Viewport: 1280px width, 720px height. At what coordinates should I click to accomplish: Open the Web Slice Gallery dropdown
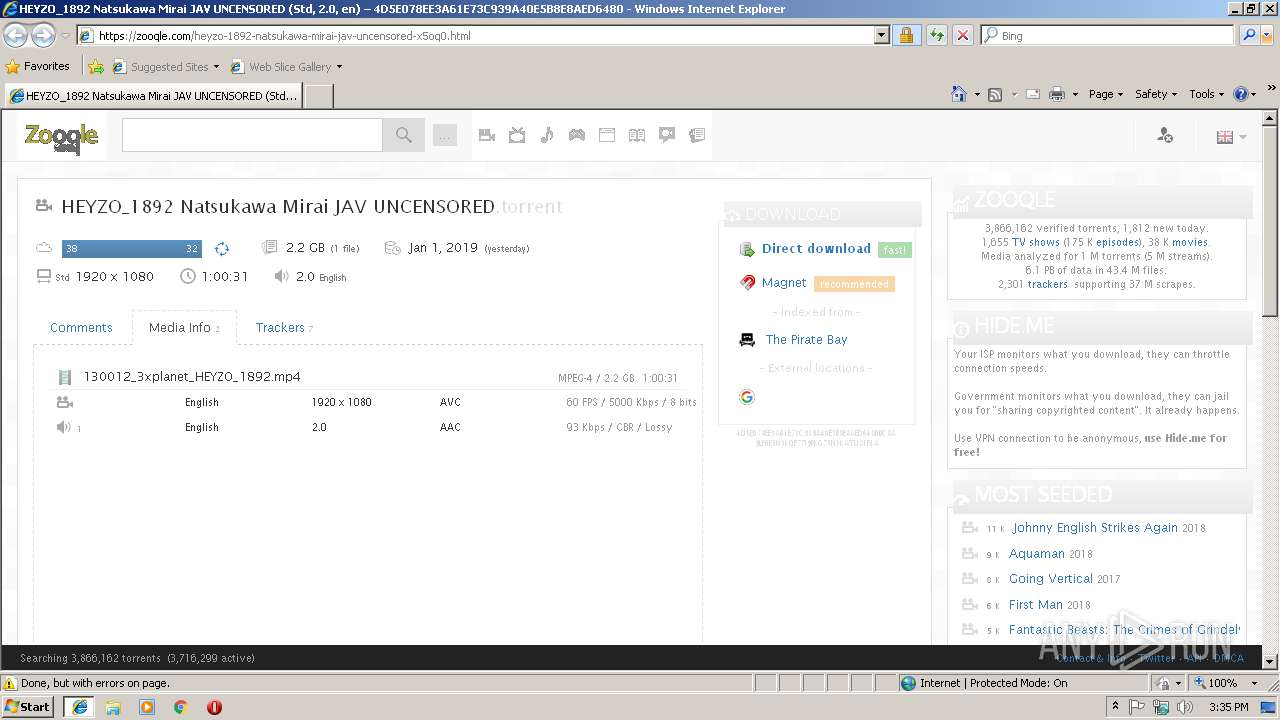(286, 67)
